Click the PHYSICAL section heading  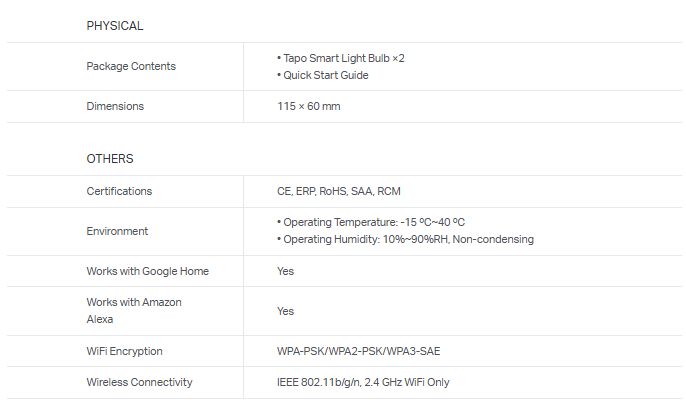[114, 26]
